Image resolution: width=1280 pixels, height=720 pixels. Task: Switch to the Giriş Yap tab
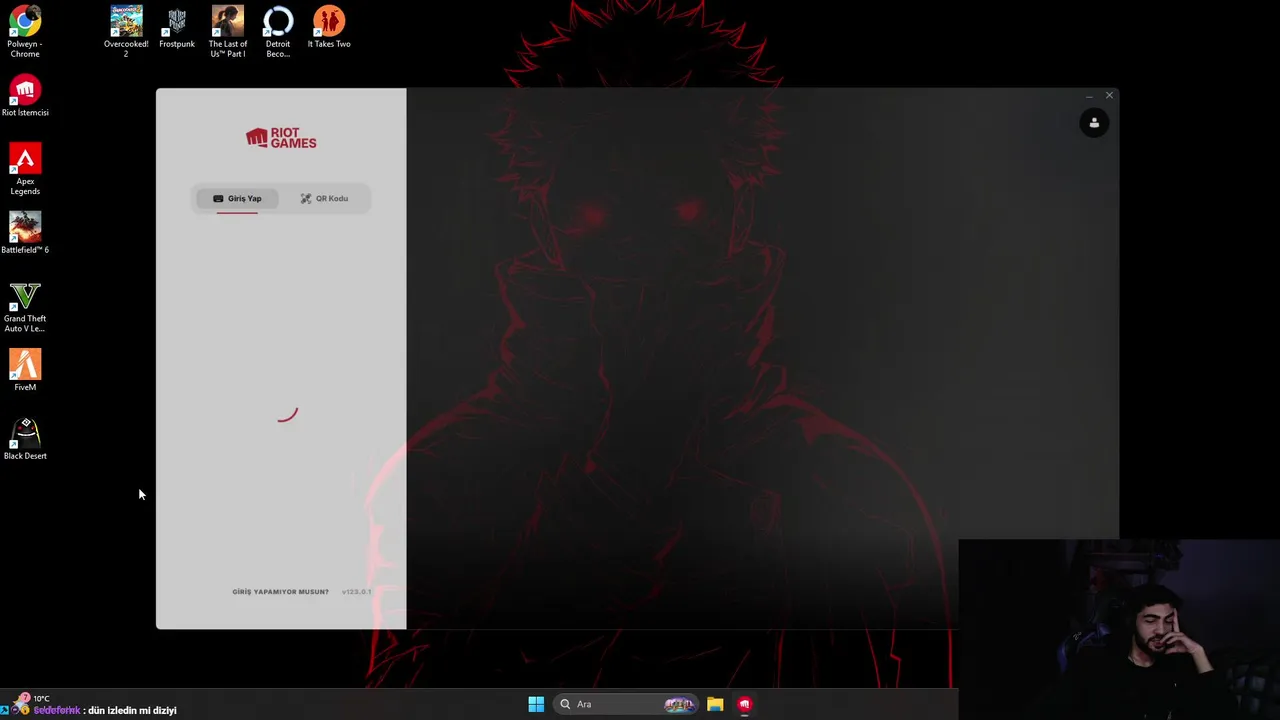(x=237, y=198)
